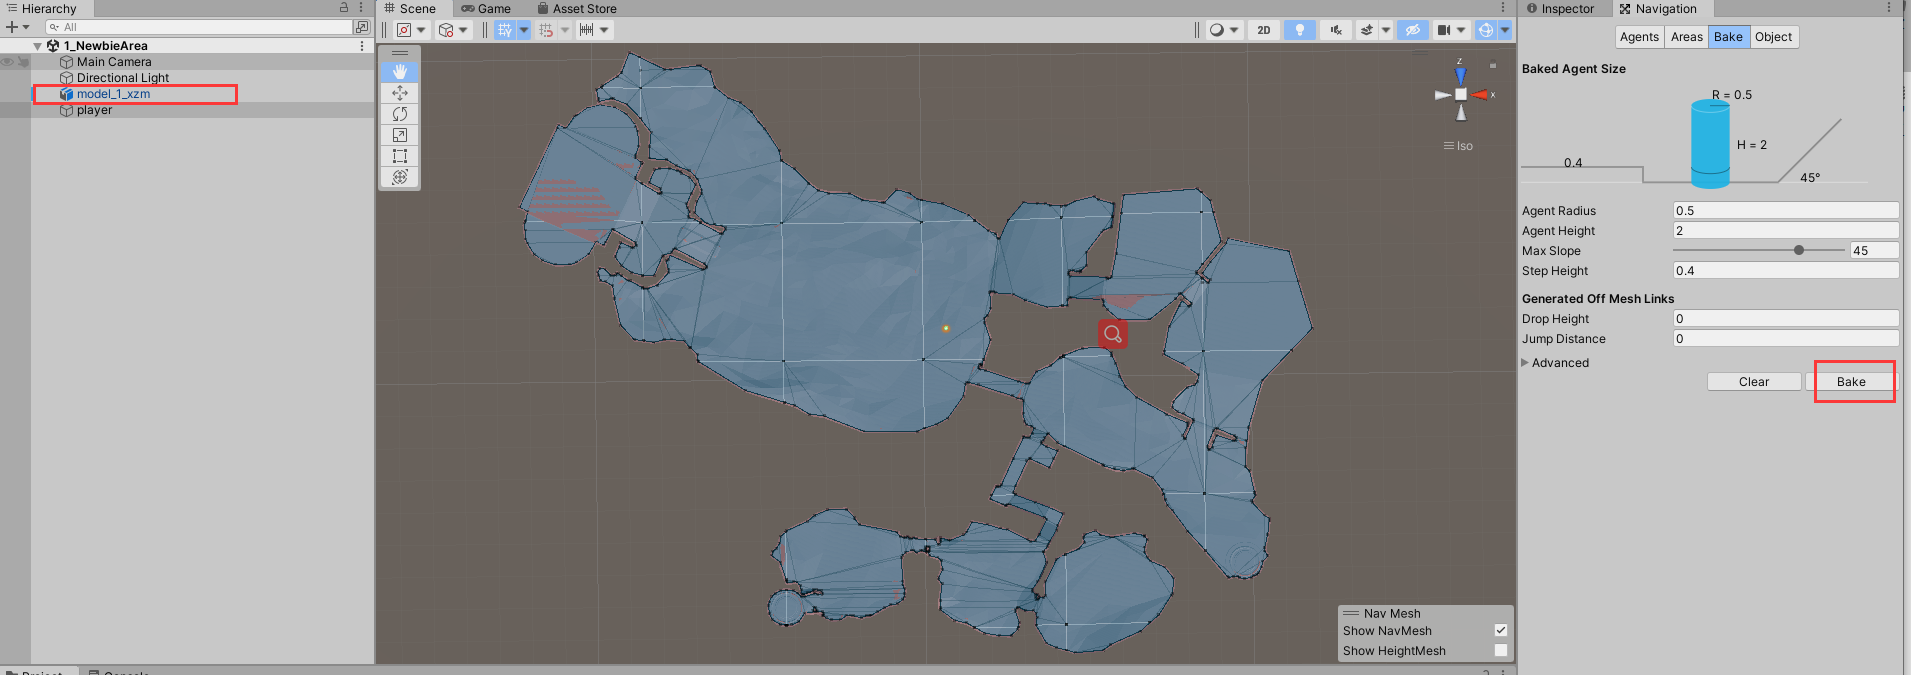This screenshot has width=1911, height=675.
Task: Open the Agents tab in Navigation
Action: [x=1639, y=37]
